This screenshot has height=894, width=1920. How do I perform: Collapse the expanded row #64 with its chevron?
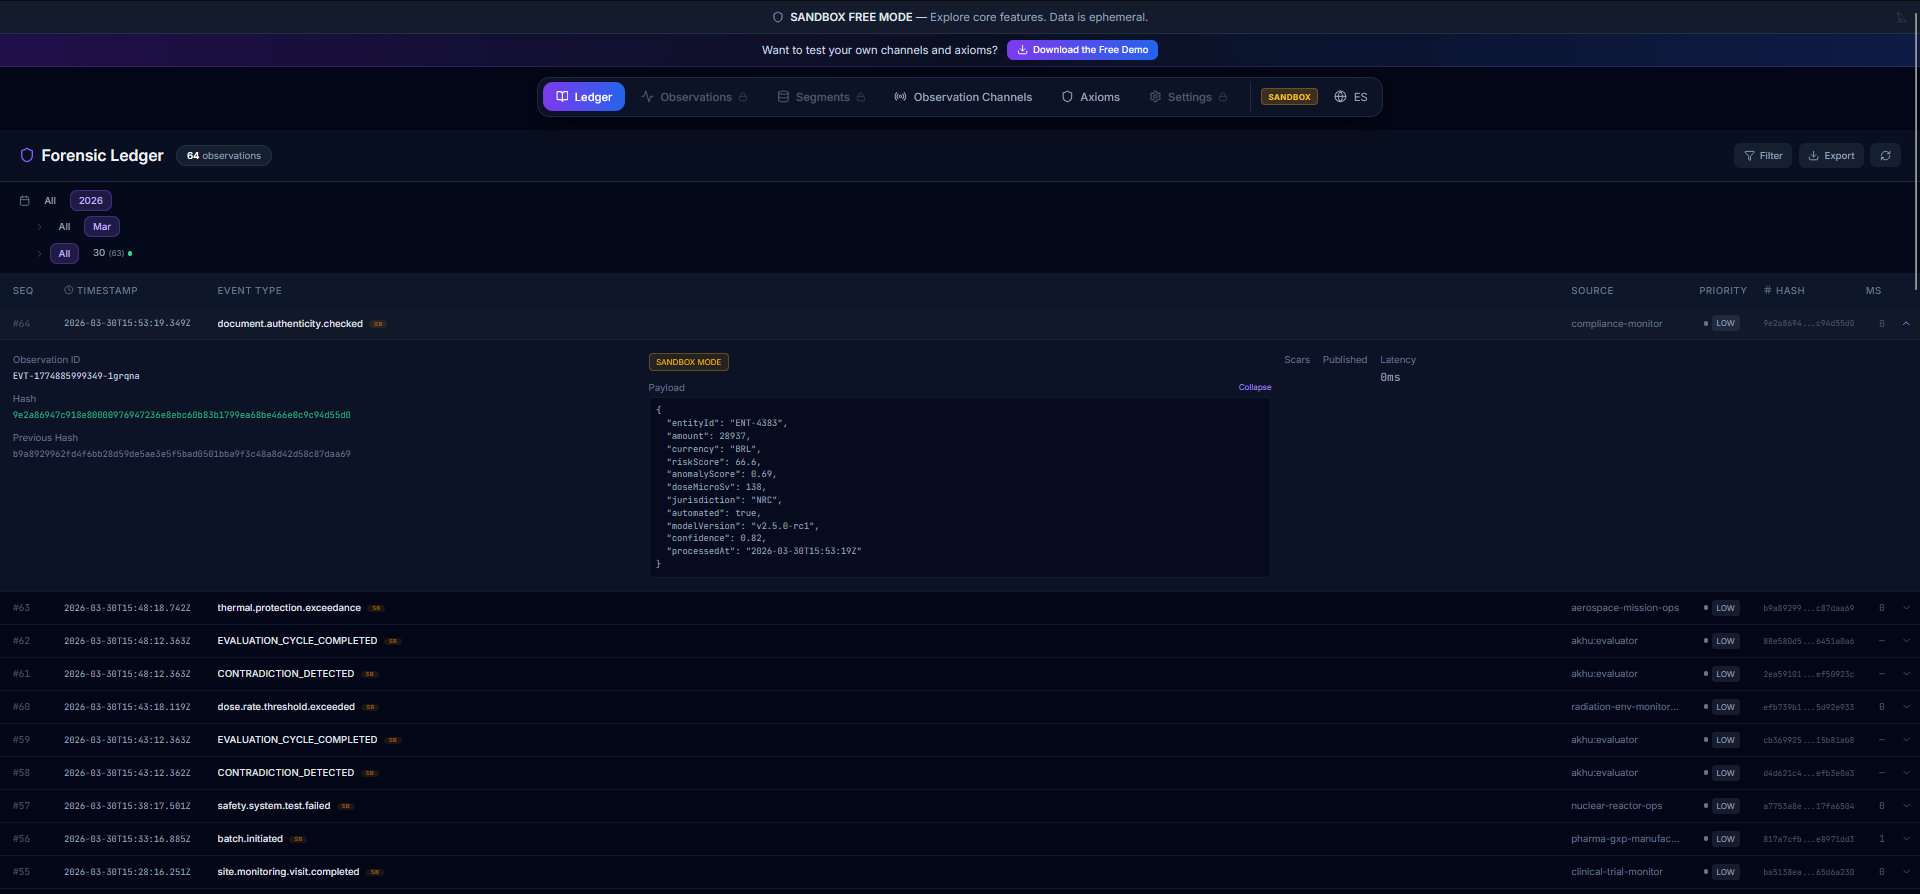tap(1906, 323)
